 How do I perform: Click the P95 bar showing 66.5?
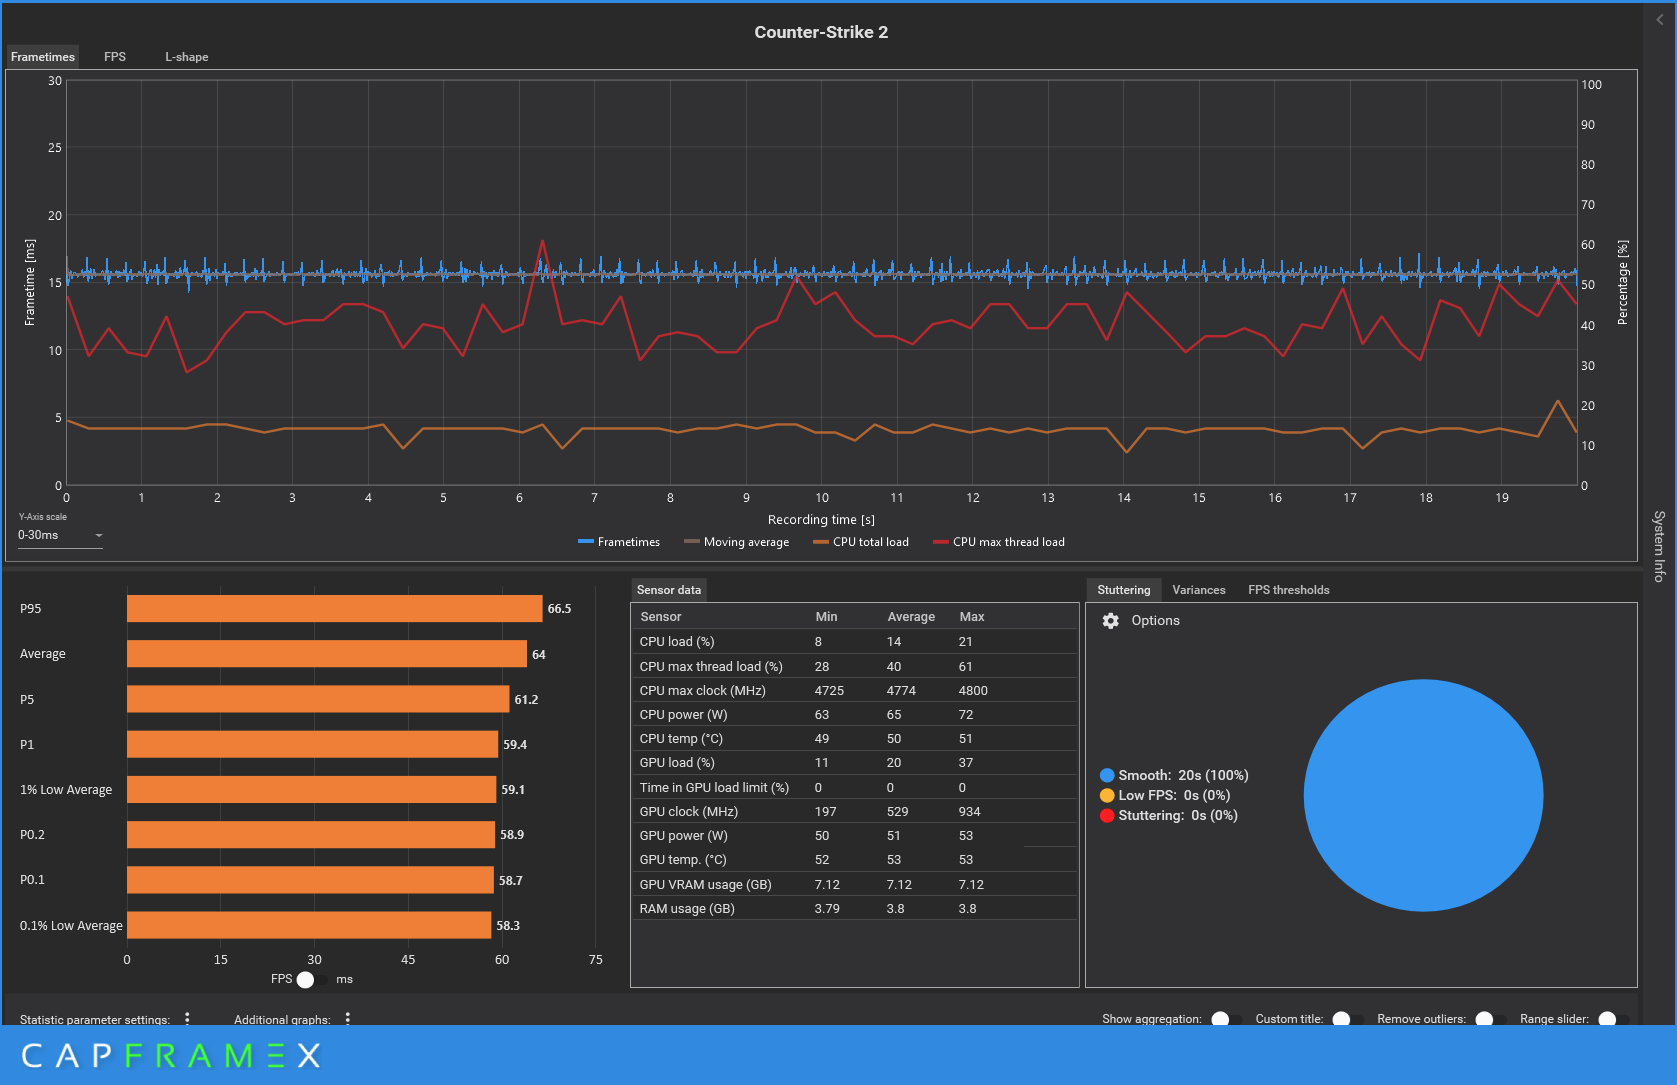[334, 608]
